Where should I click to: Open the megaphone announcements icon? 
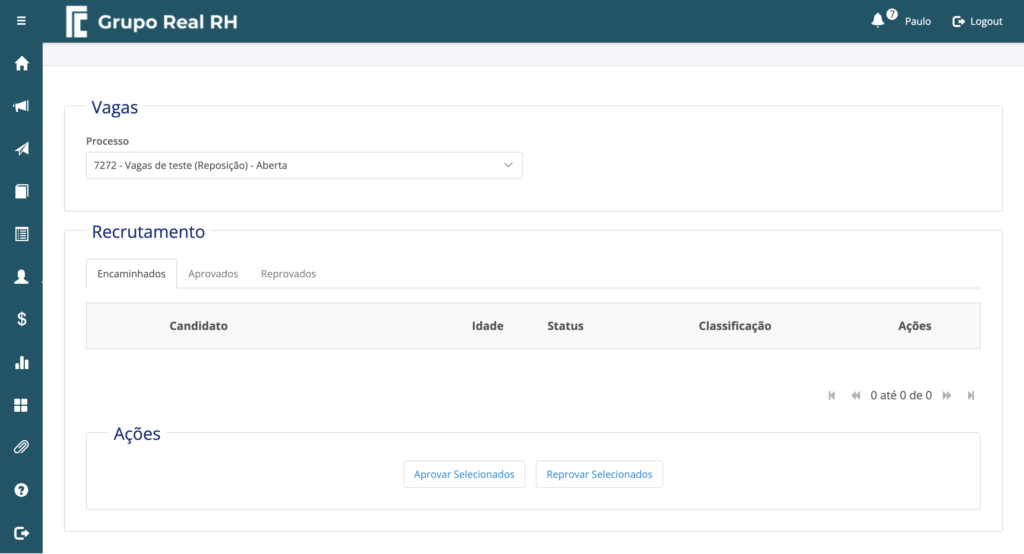pyautogui.click(x=22, y=106)
